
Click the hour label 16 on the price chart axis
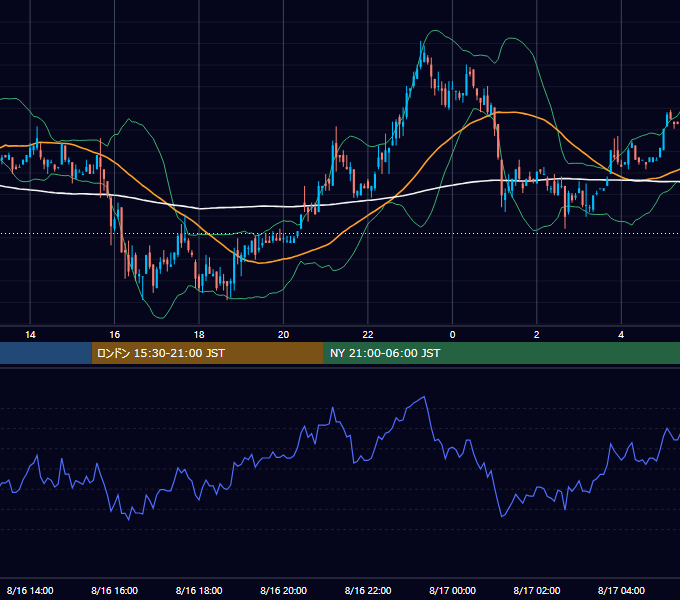point(114,335)
